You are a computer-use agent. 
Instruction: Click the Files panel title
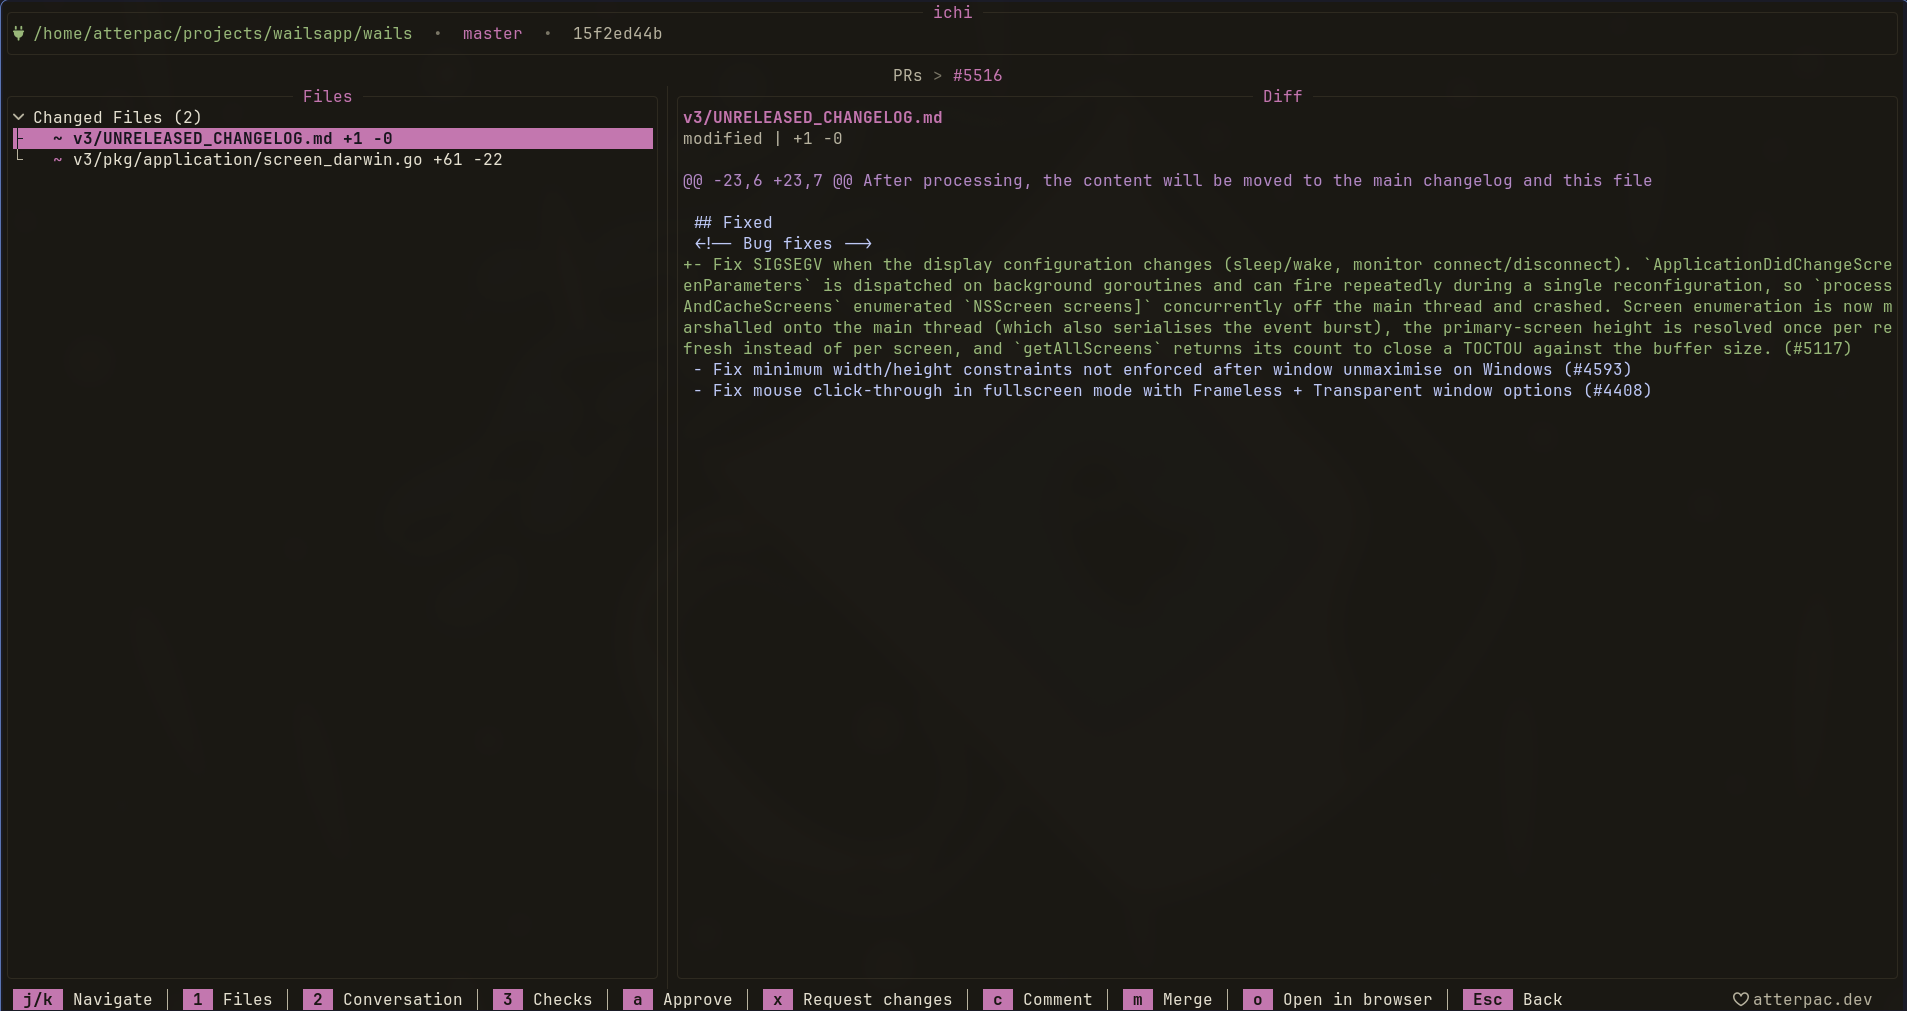[x=327, y=96]
